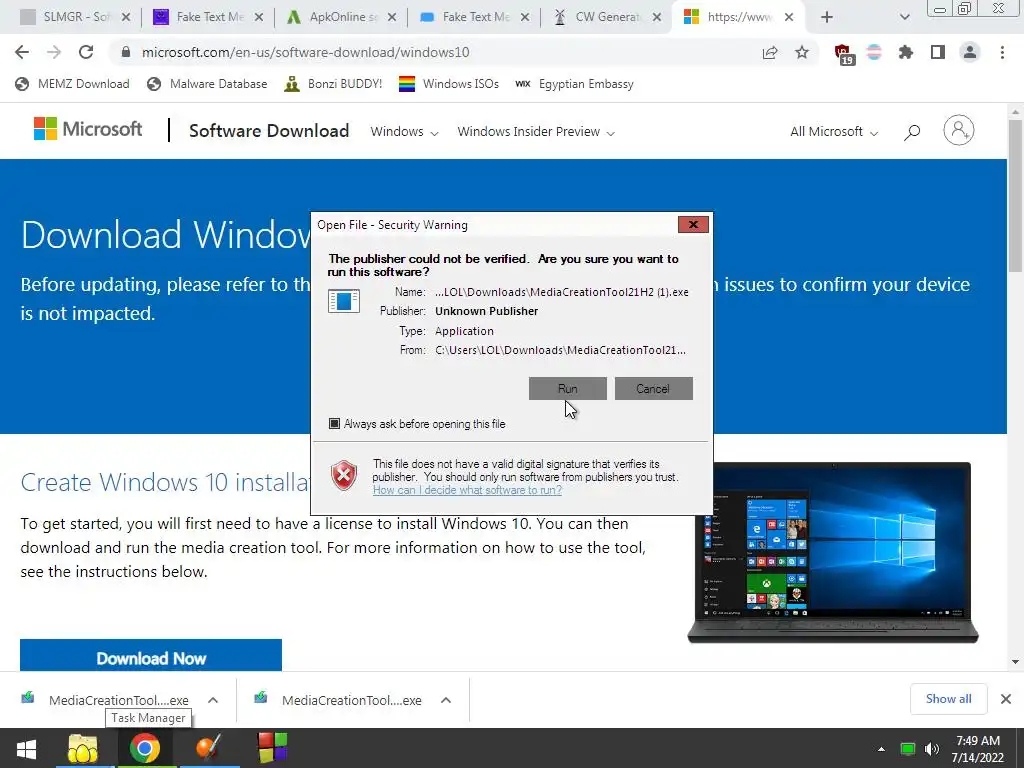The height and width of the screenshot is (768, 1024).
Task: Click the Microsoft logo
Action: click(88, 129)
